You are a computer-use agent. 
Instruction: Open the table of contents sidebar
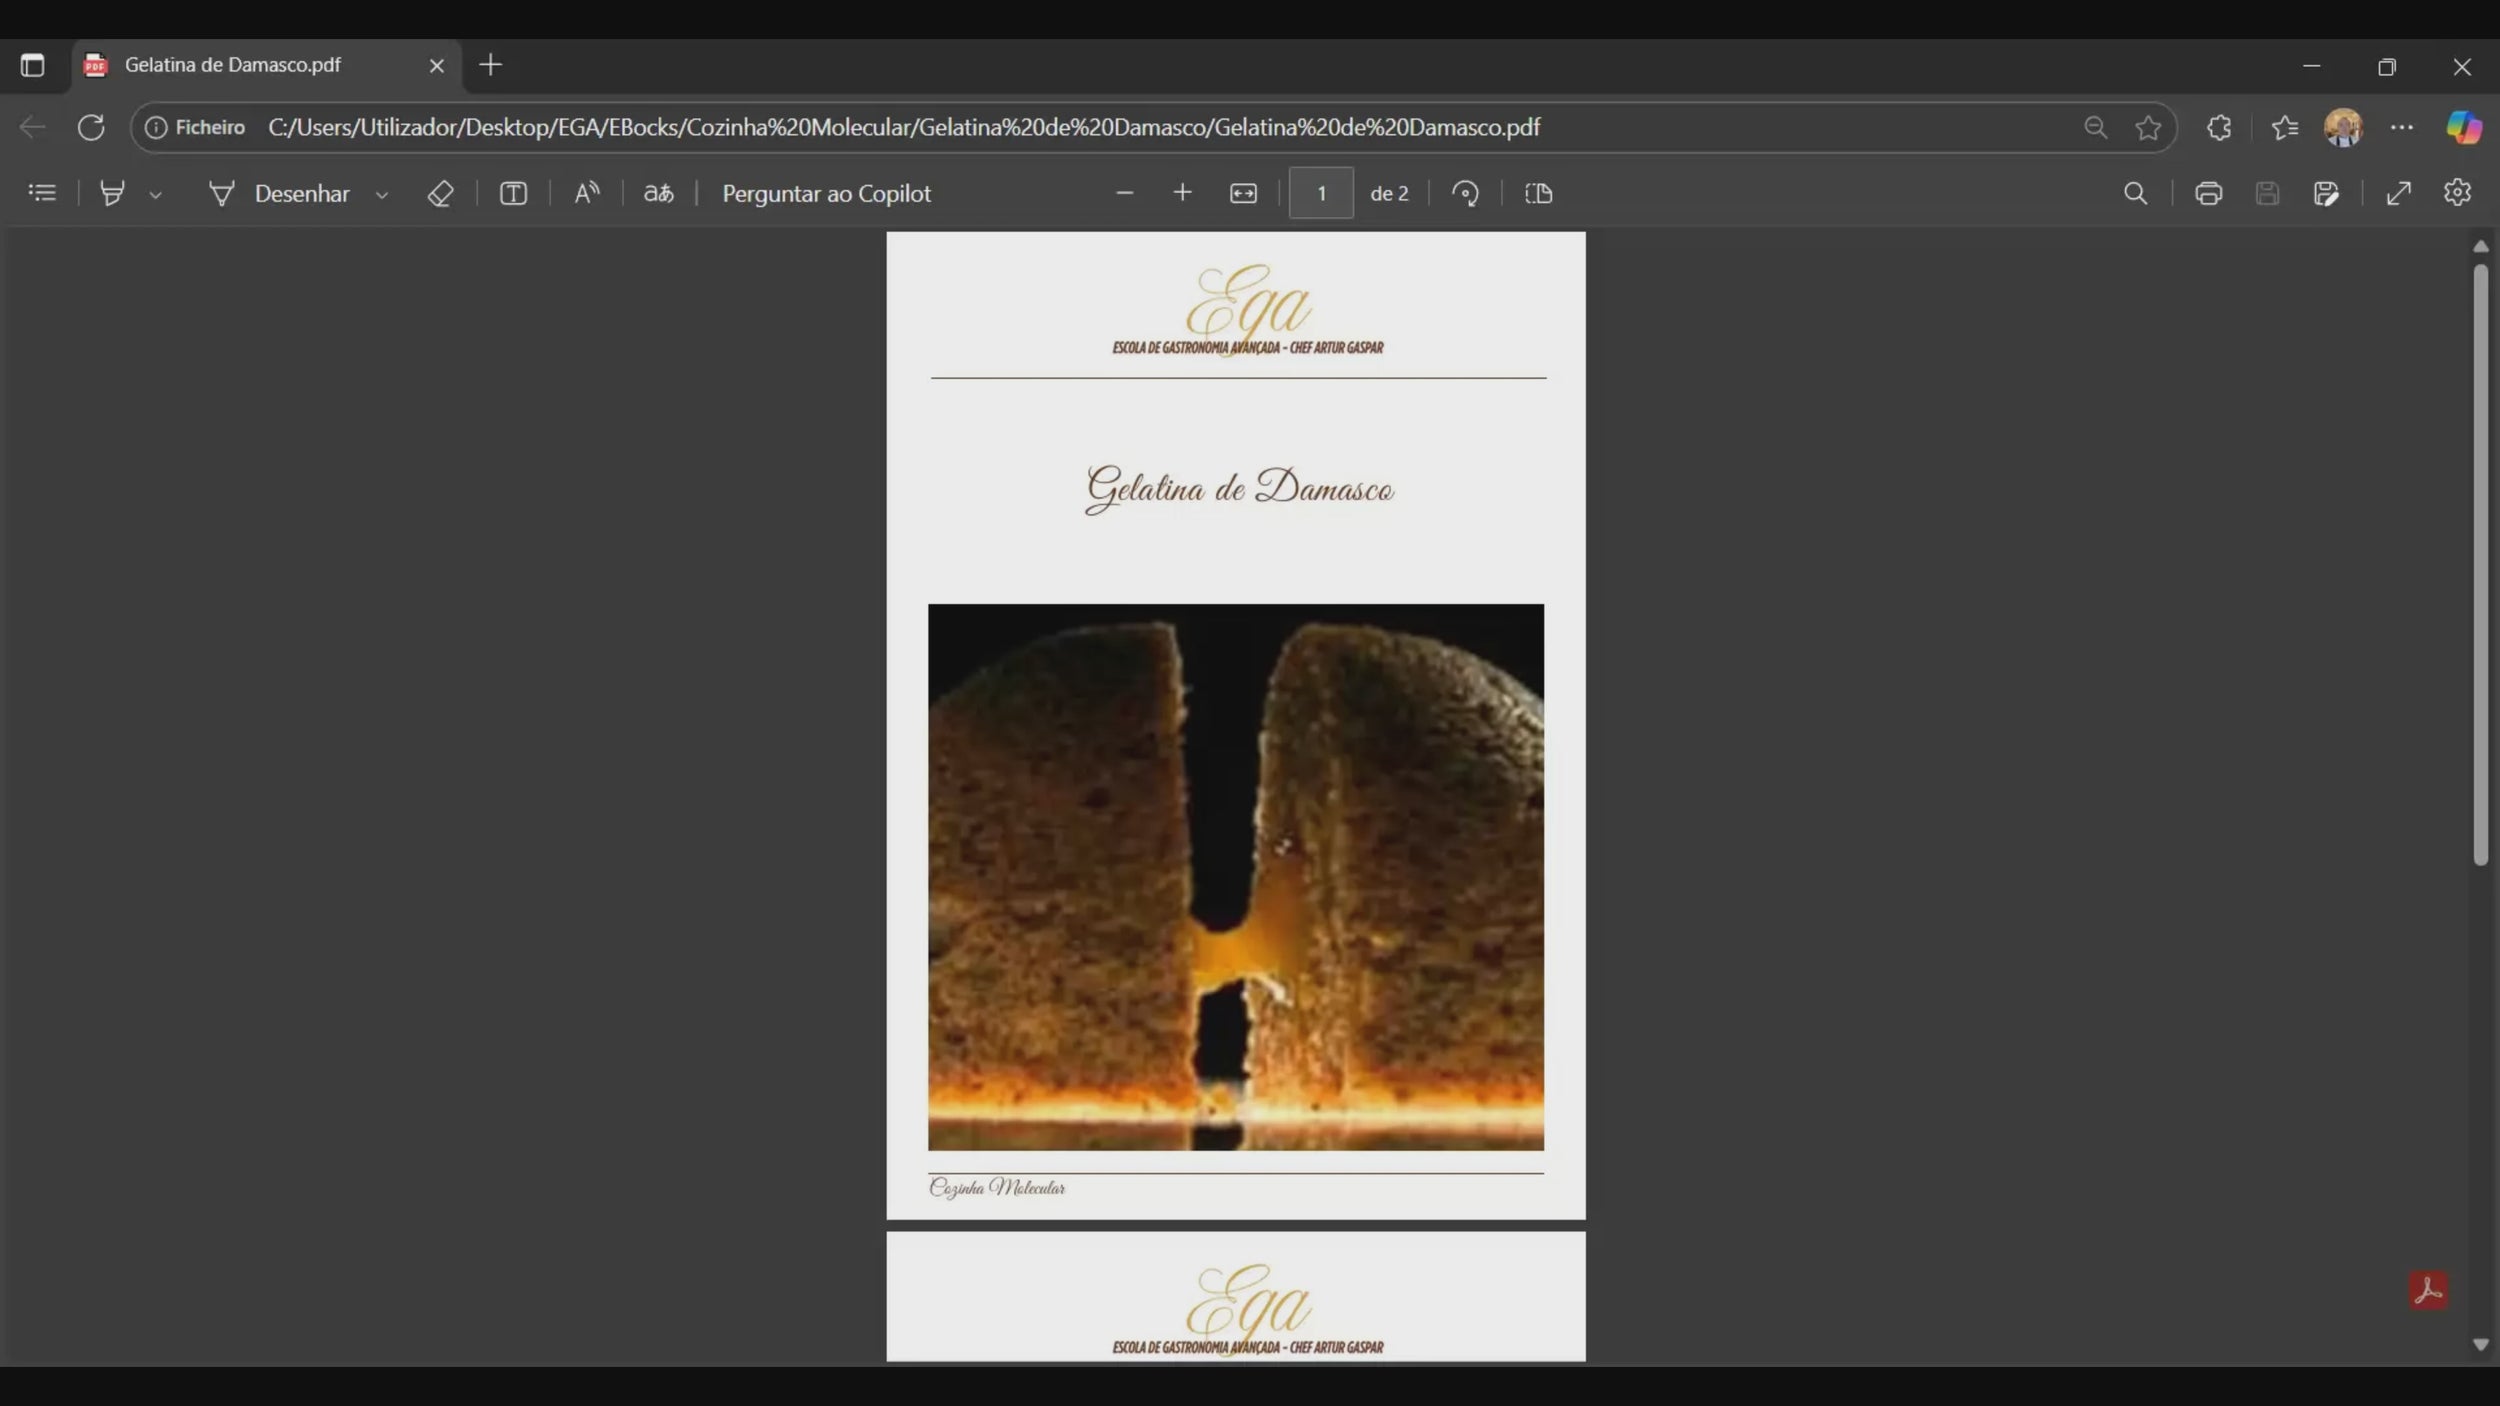[42, 193]
